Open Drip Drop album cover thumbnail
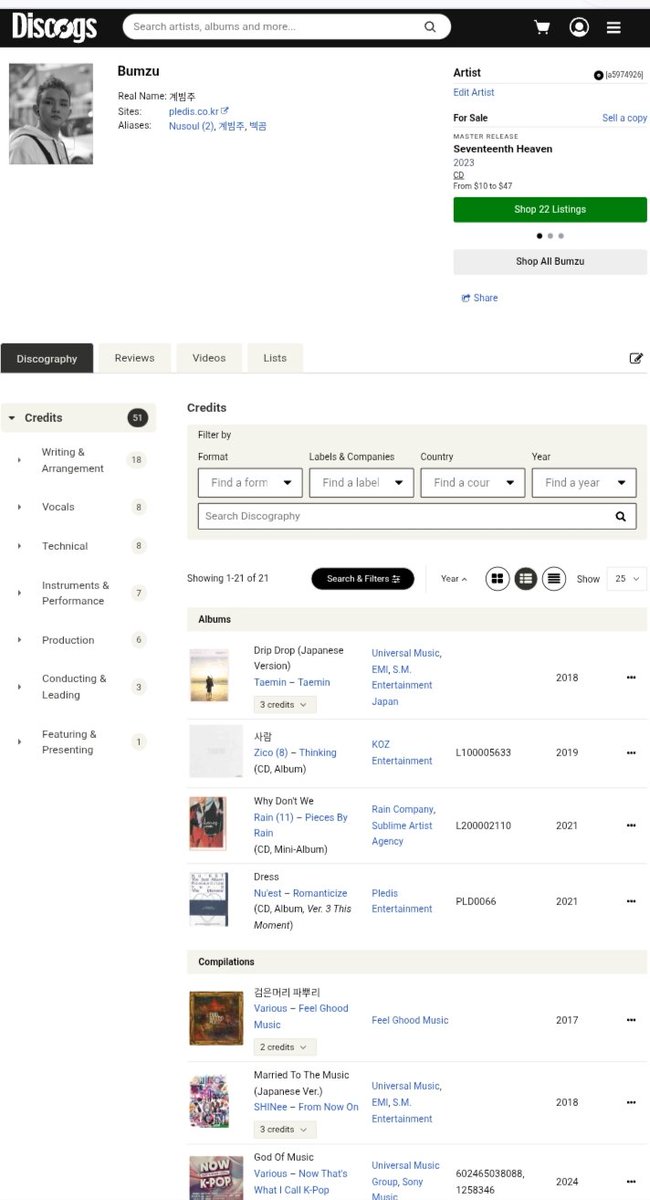 pyautogui.click(x=209, y=675)
